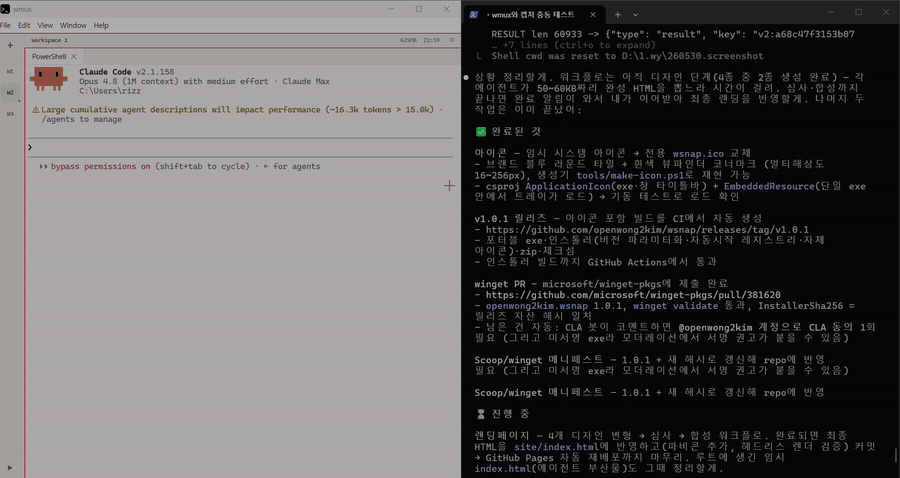Viewport: 900px width, 478px height.
Task: Click the small circle icon beside the clock
Action: (452, 40)
